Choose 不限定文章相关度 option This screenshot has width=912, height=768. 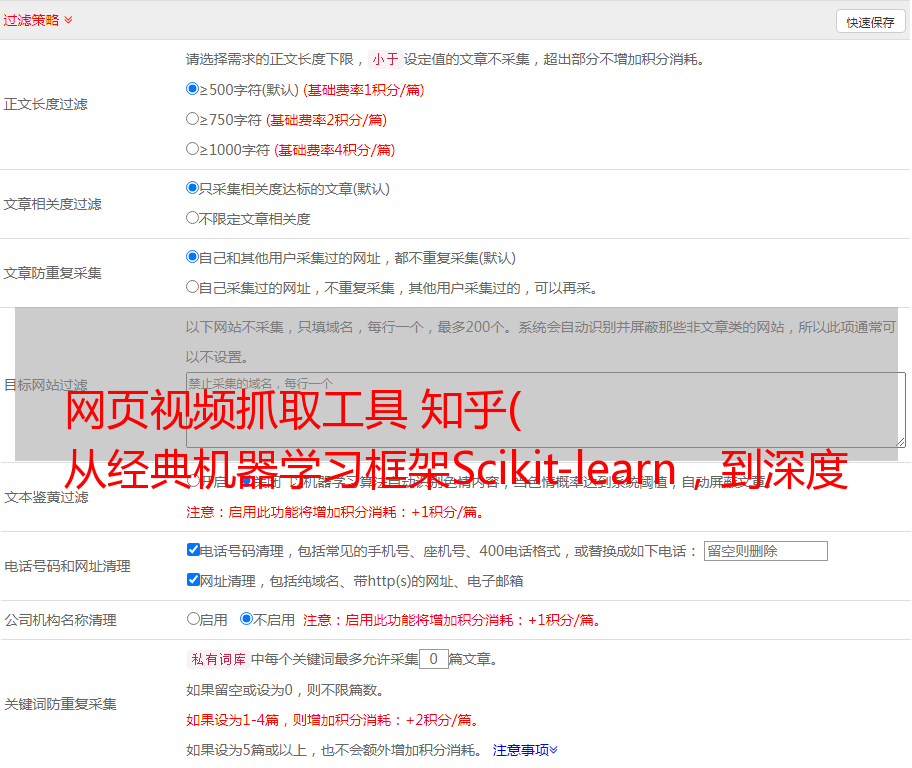click(x=192, y=218)
